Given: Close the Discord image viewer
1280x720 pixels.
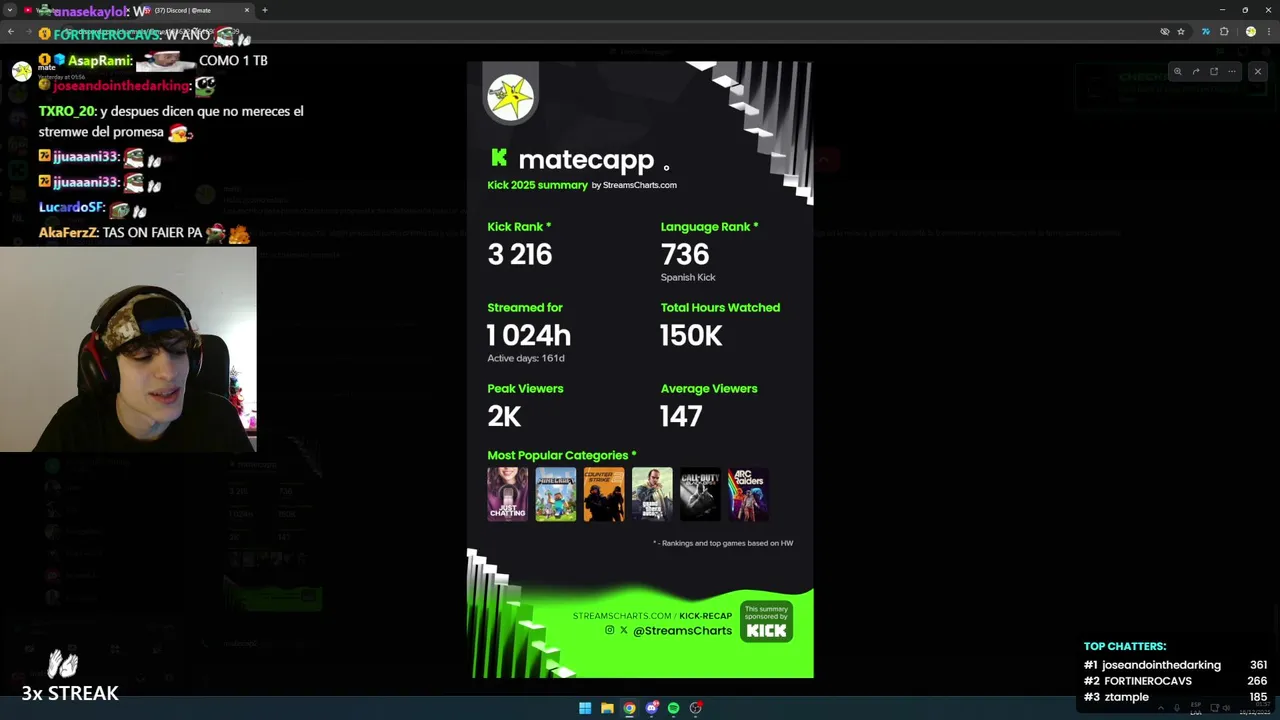Looking at the screenshot, I should pyautogui.click(x=1258, y=71).
